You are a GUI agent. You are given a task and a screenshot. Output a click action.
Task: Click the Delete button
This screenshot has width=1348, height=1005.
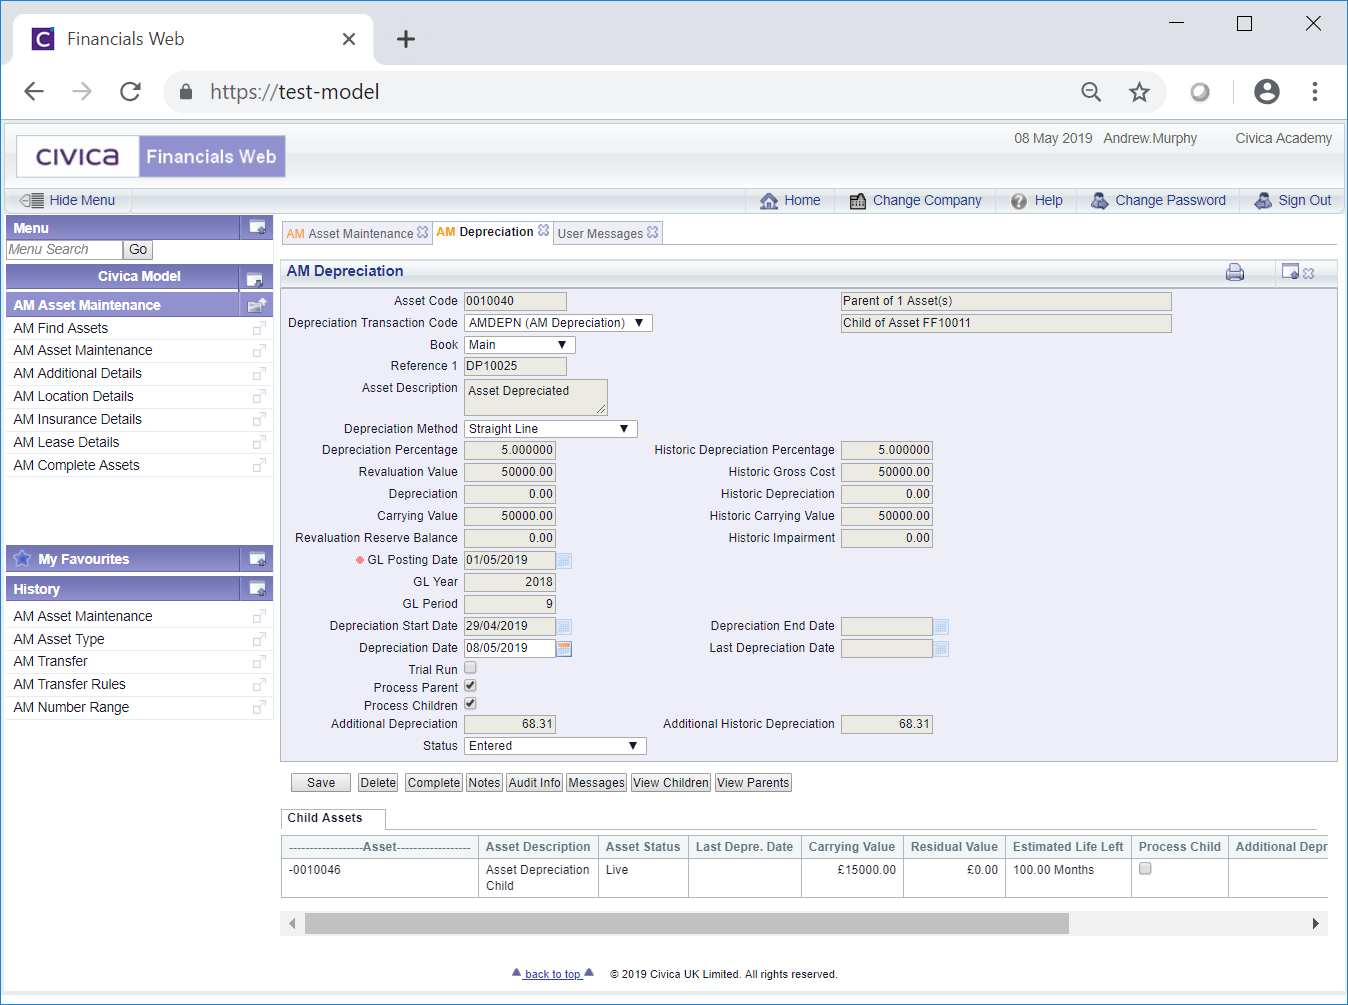pyautogui.click(x=378, y=783)
